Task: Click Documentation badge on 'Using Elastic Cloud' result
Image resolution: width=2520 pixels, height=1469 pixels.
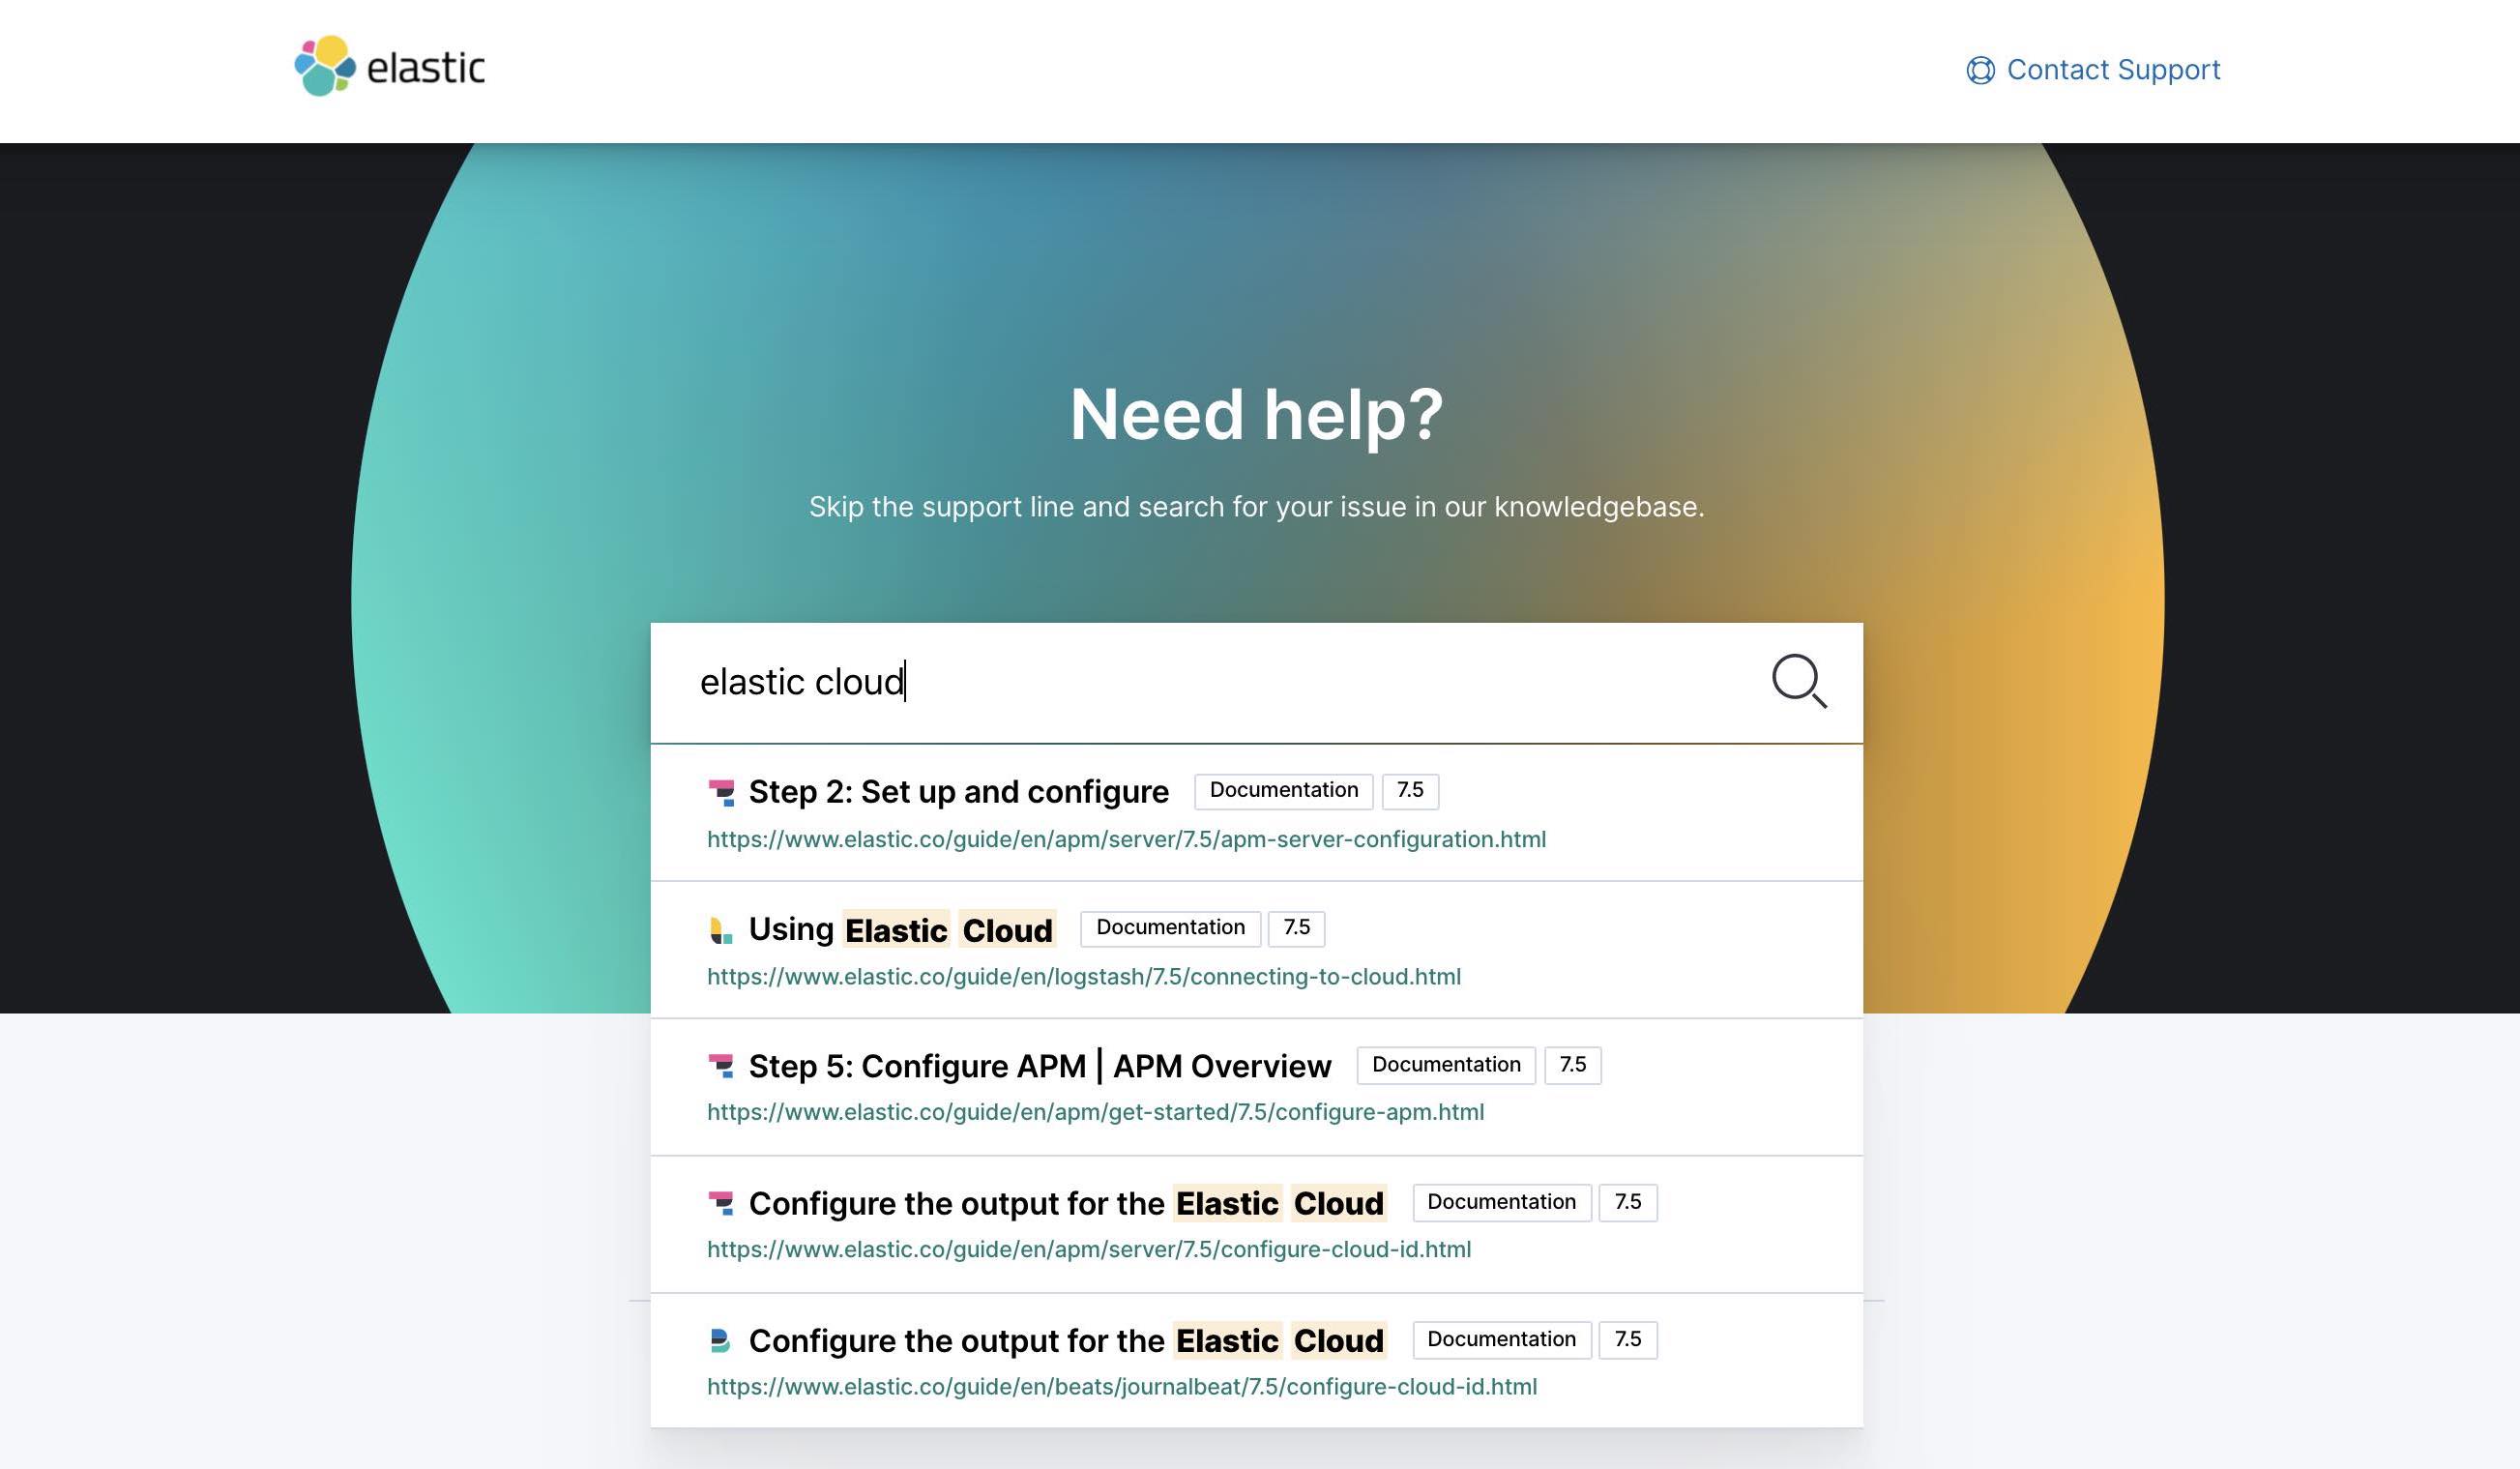Action: (x=1170, y=927)
